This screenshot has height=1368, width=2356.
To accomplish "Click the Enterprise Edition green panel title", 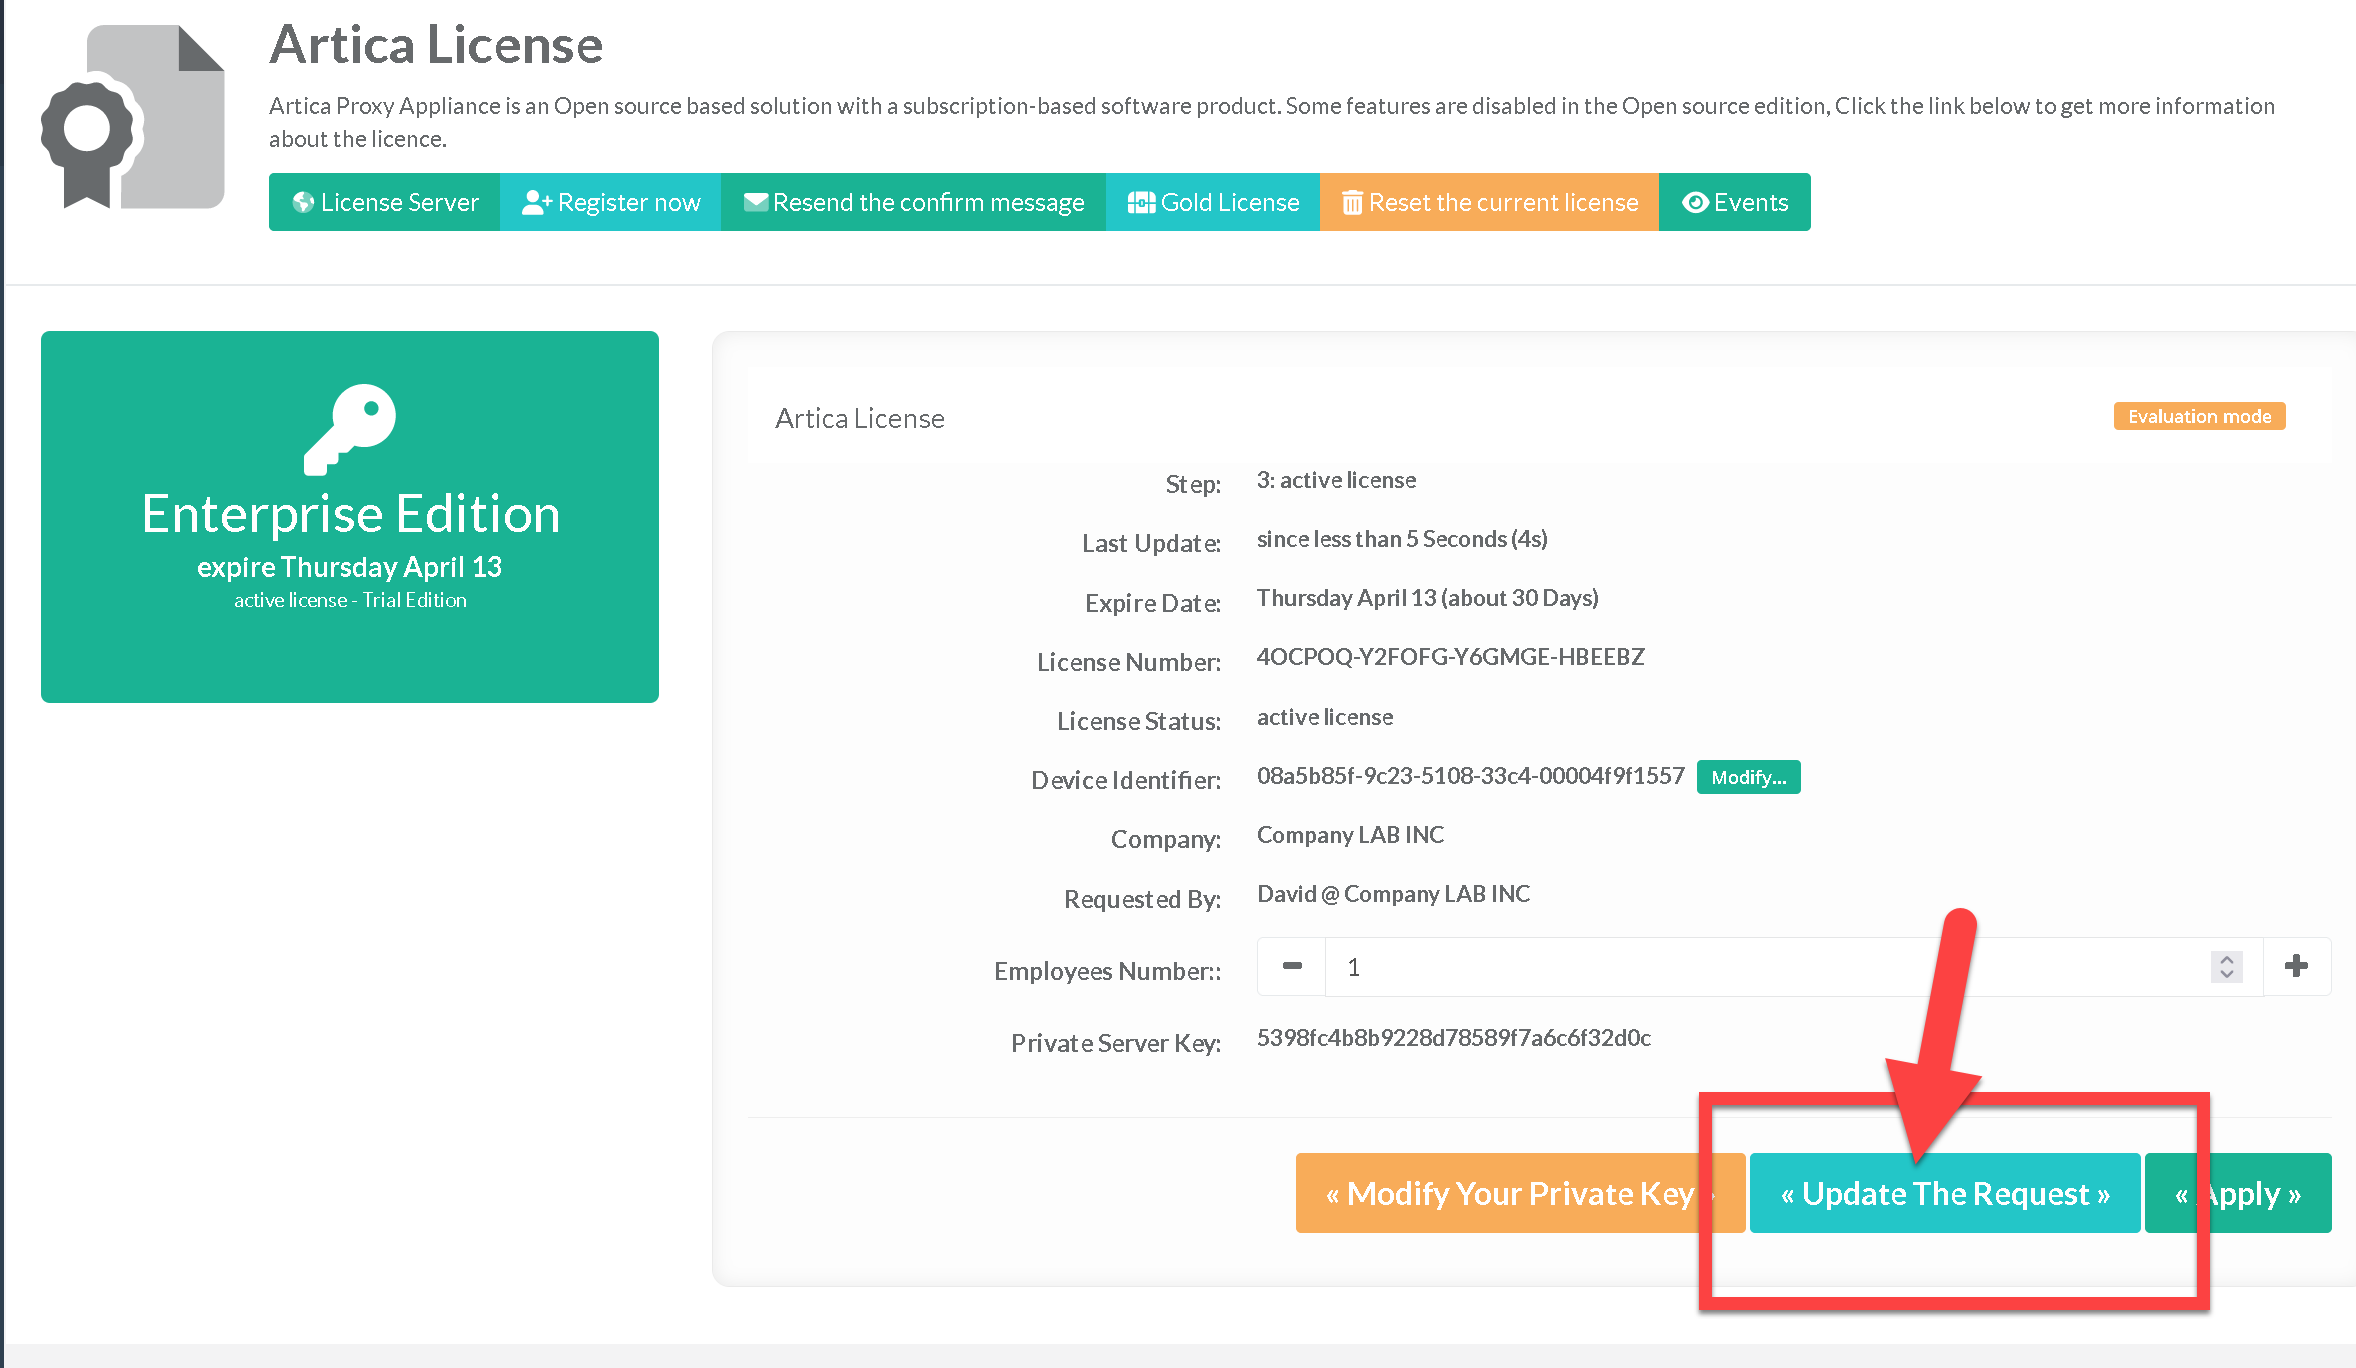I will click(x=350, y=514).
